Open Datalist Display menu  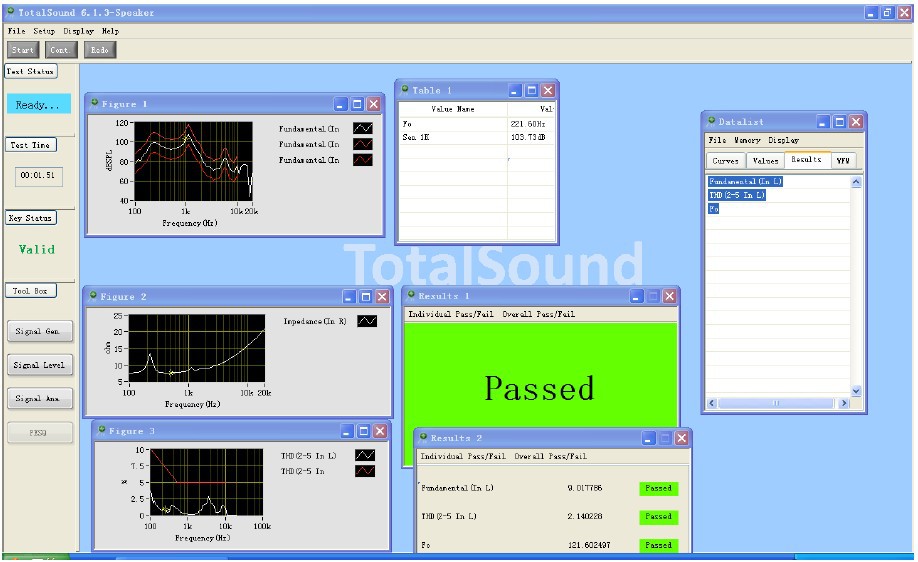click(x=783, y=140)
